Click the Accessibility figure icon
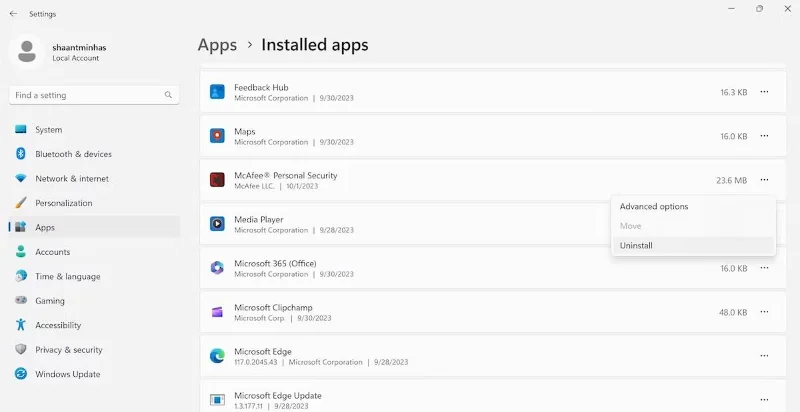Viewport: 800px width, 412px height. click(x=20, y=324)
